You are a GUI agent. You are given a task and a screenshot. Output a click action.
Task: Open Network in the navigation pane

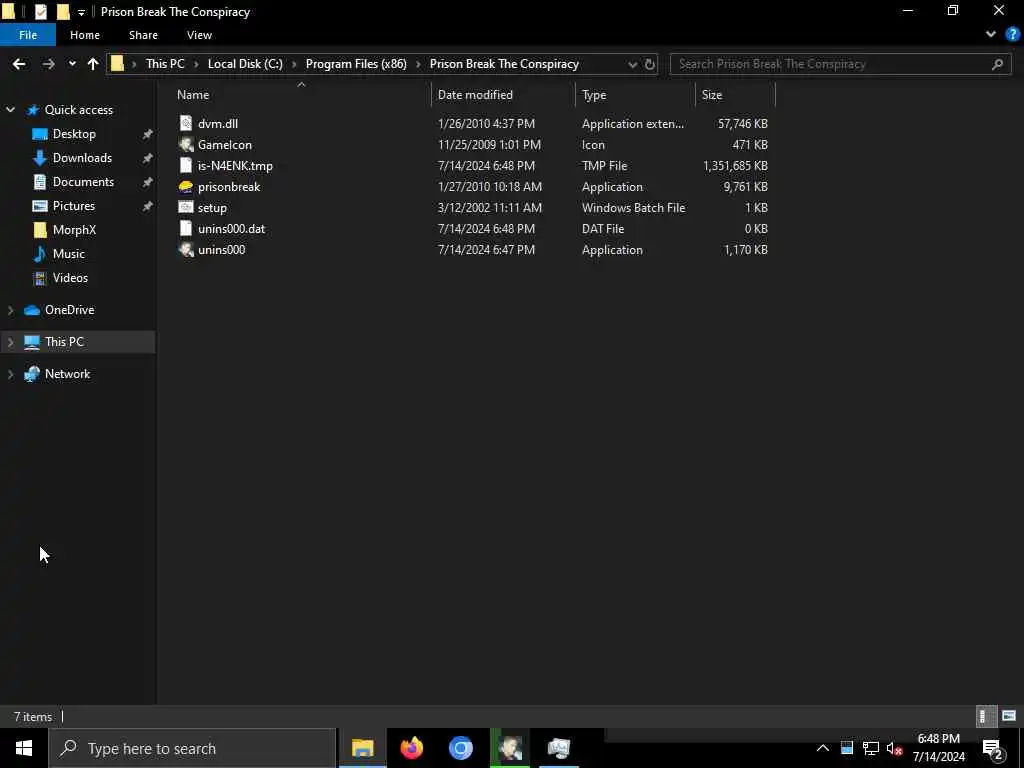(67, 374)
